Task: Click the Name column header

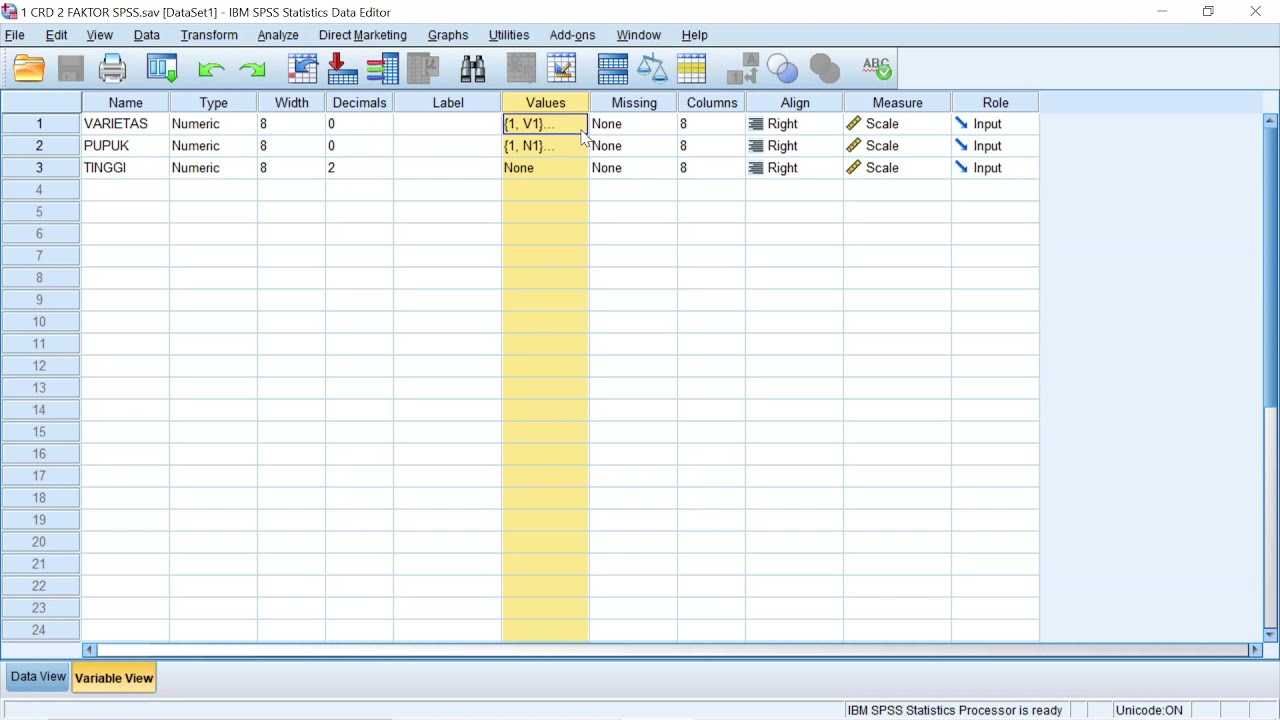Action: [126, 102]
